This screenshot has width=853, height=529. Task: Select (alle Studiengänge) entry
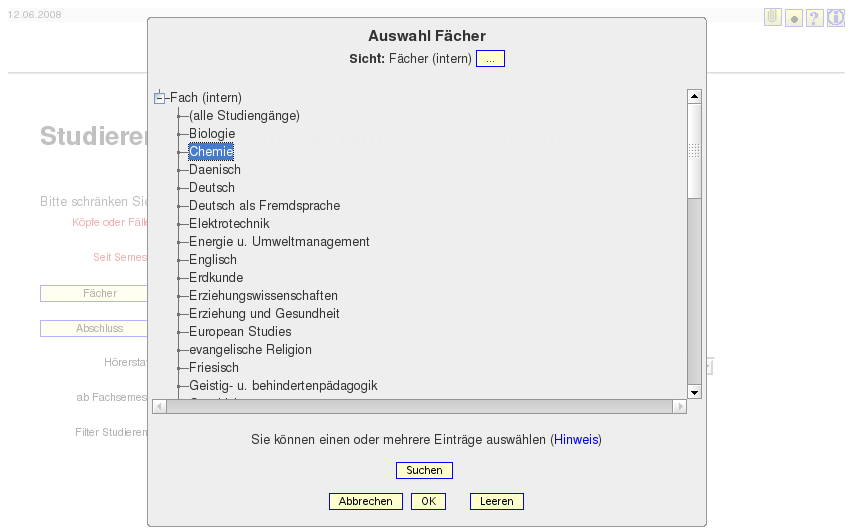coord(244,115)
